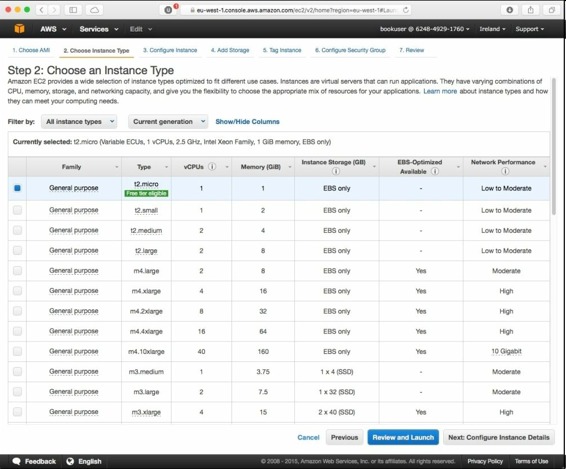Click the m3.large type cell
The height and width of the screenshot is (469, 566).
point(146,392)
